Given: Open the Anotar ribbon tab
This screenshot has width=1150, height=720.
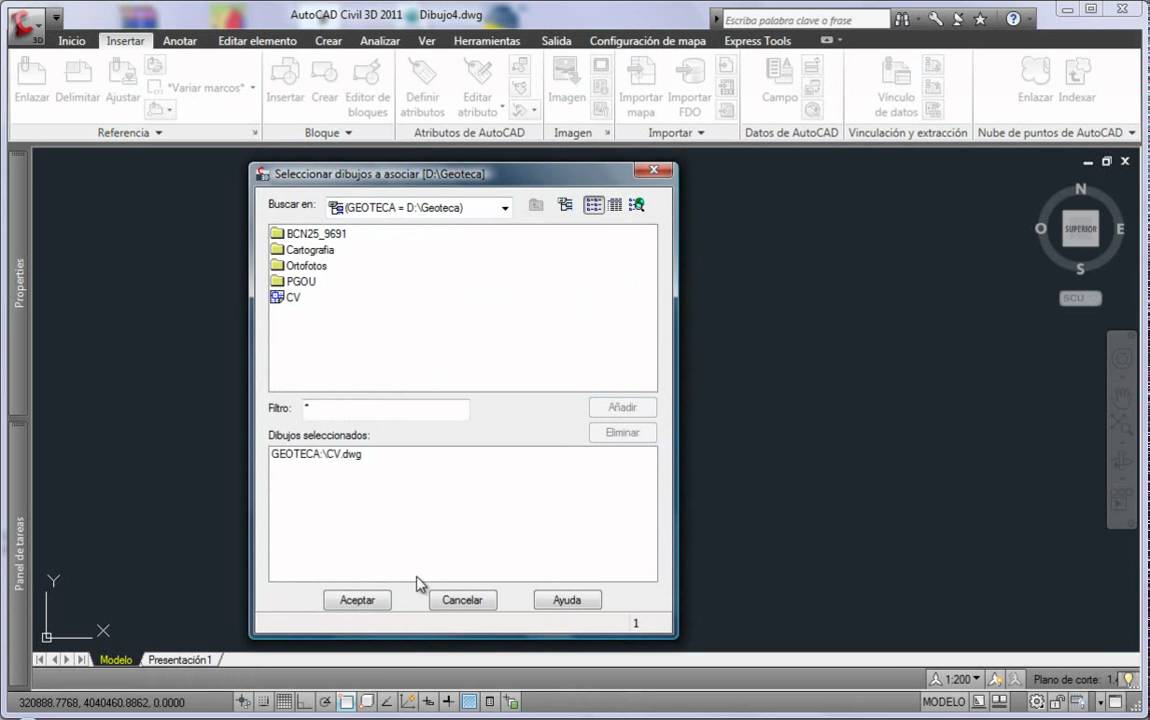Looking at the screenshot, I should (180, 41).
